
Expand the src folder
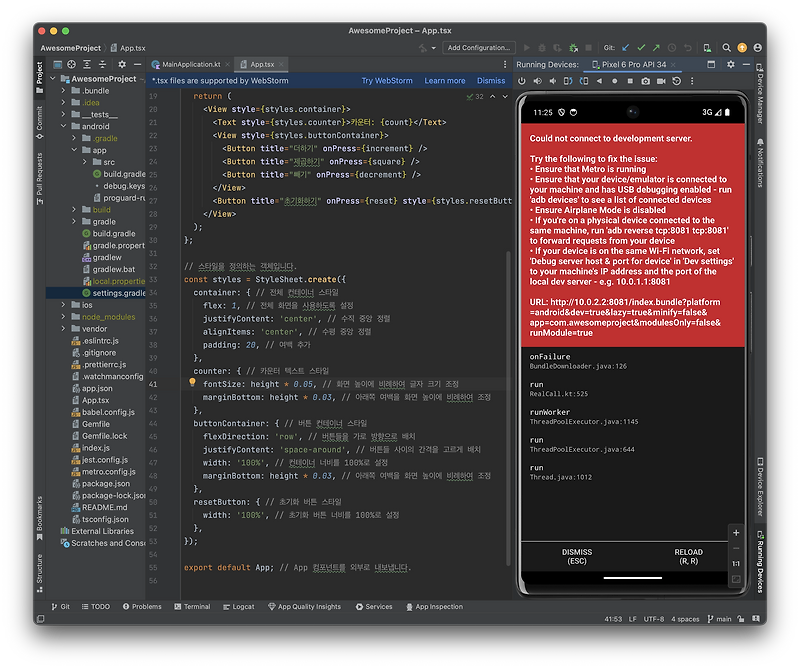pos(85,162)
